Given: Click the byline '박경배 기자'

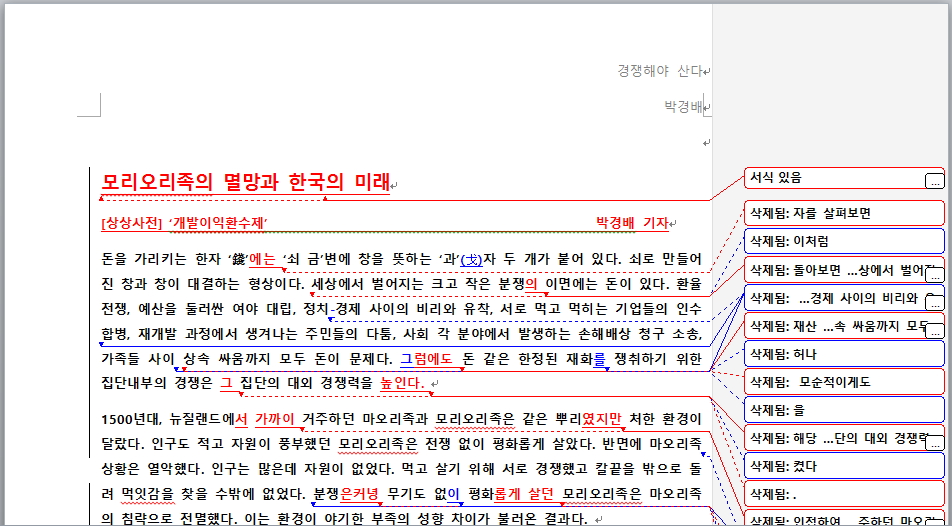Looking at the screenshot, I should click(x=631, y=223).
